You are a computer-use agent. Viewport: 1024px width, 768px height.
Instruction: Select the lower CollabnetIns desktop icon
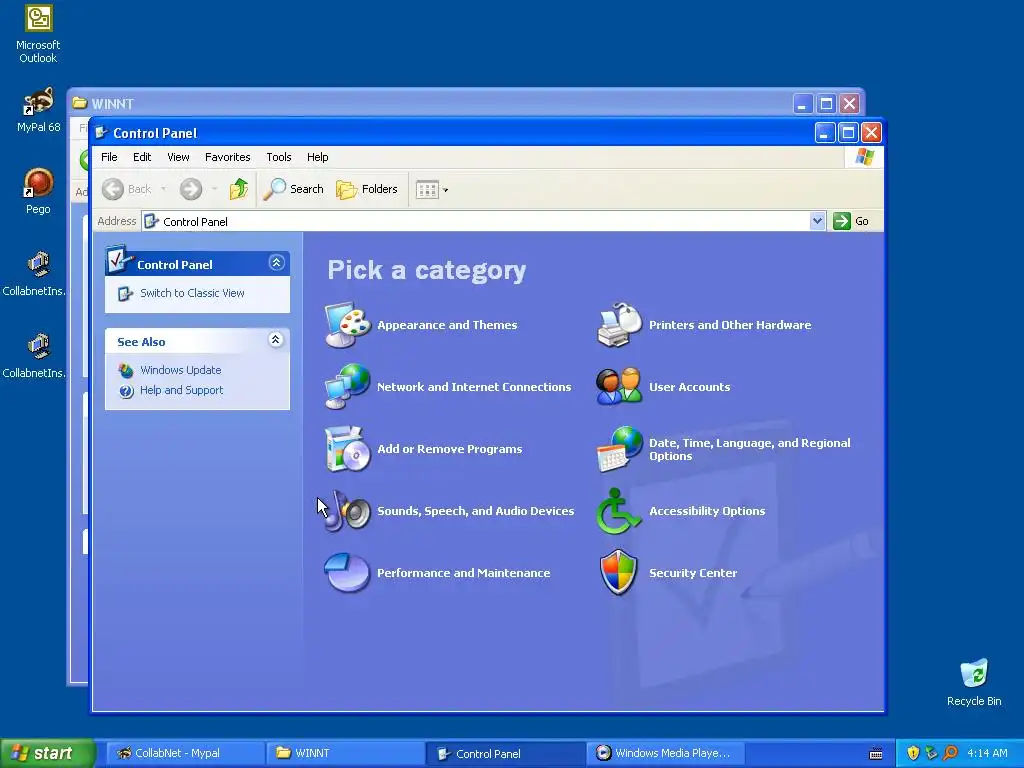coord(35,356)
